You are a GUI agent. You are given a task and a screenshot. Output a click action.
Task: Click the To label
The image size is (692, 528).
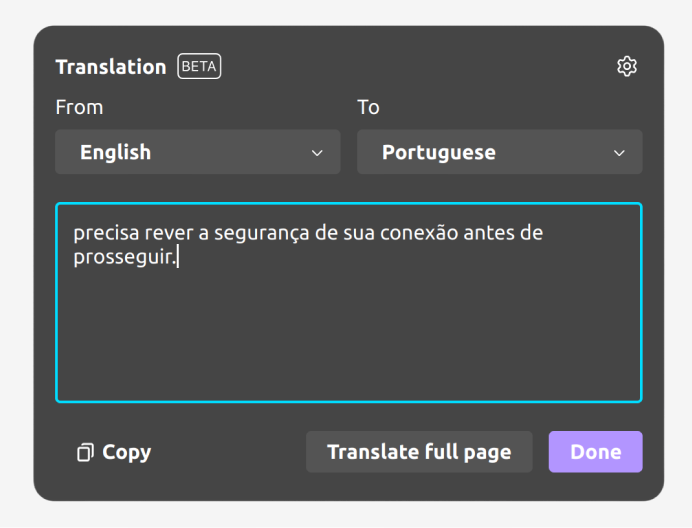[368, 107]
